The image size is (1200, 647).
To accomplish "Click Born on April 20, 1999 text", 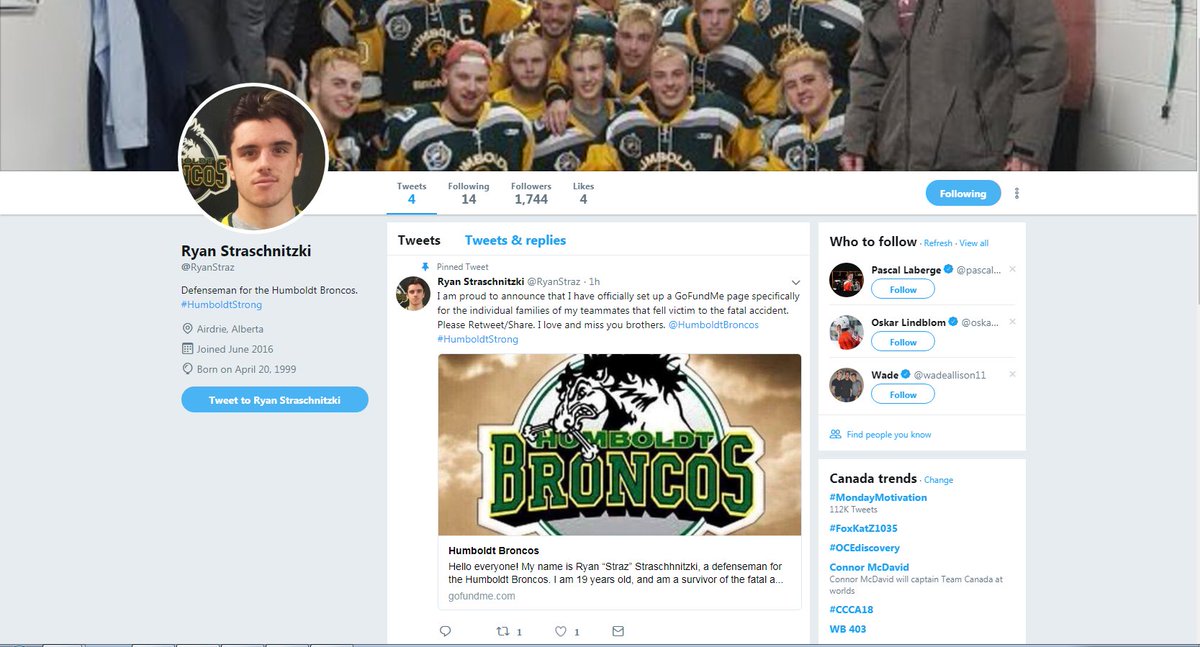I will 246,369.
